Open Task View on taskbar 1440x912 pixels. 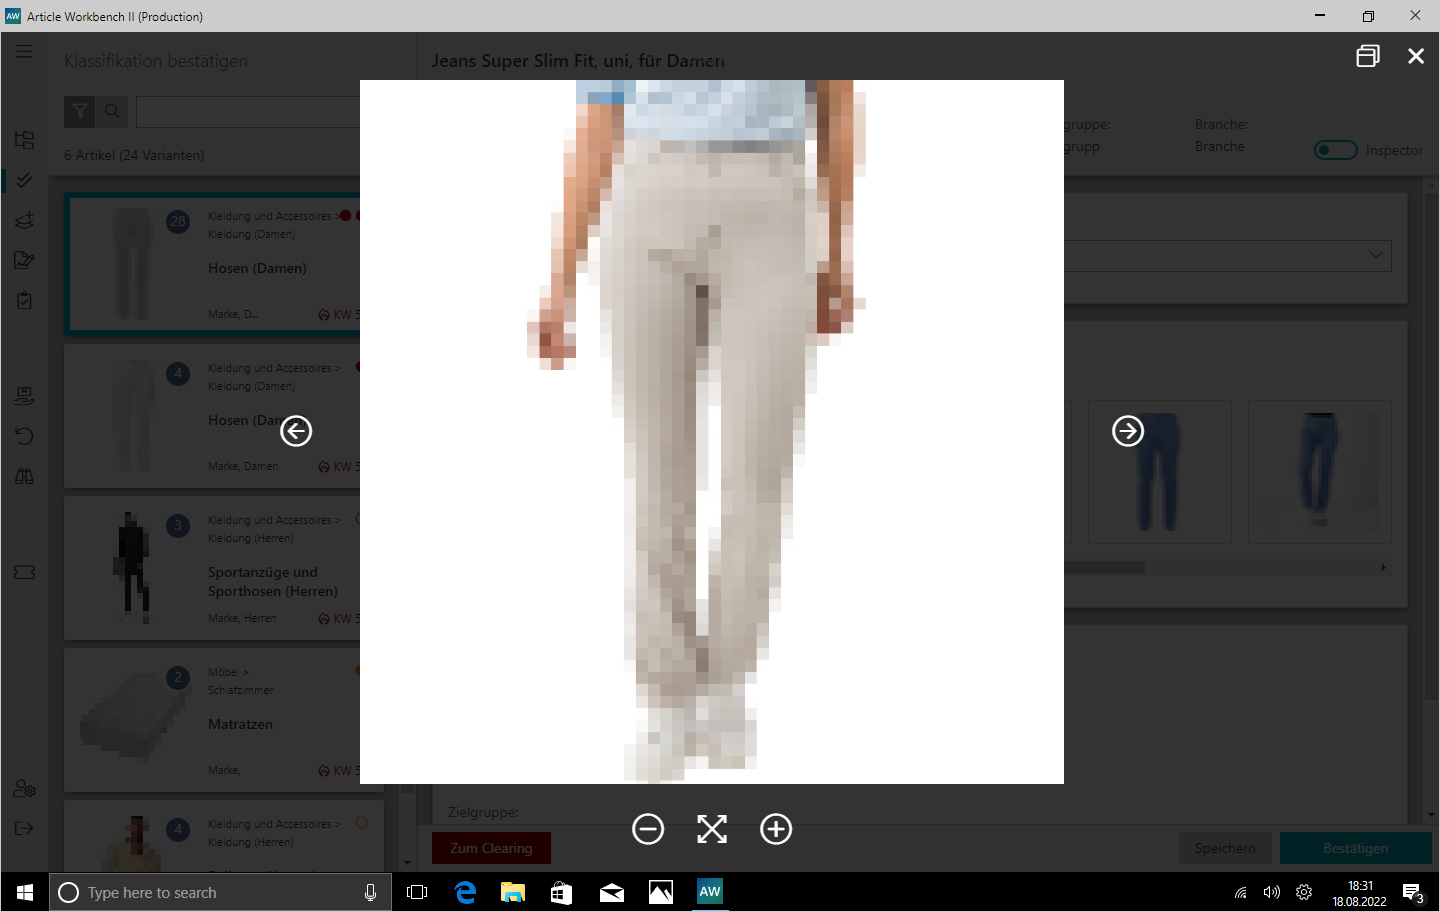point(417,892)
